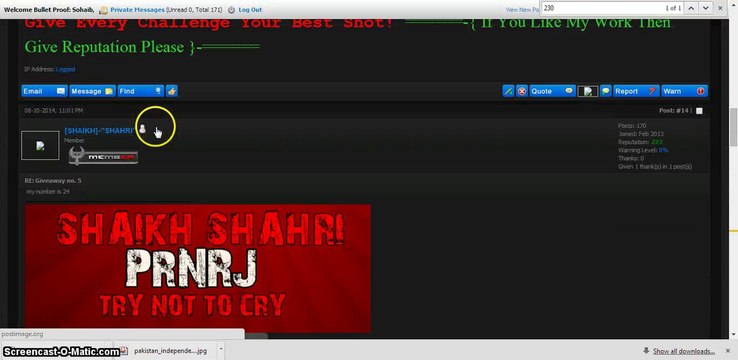Click the red X delete post icon
The width and height of the screenshot is (738, 360).
pyautogui.click(x=522, y=91)
